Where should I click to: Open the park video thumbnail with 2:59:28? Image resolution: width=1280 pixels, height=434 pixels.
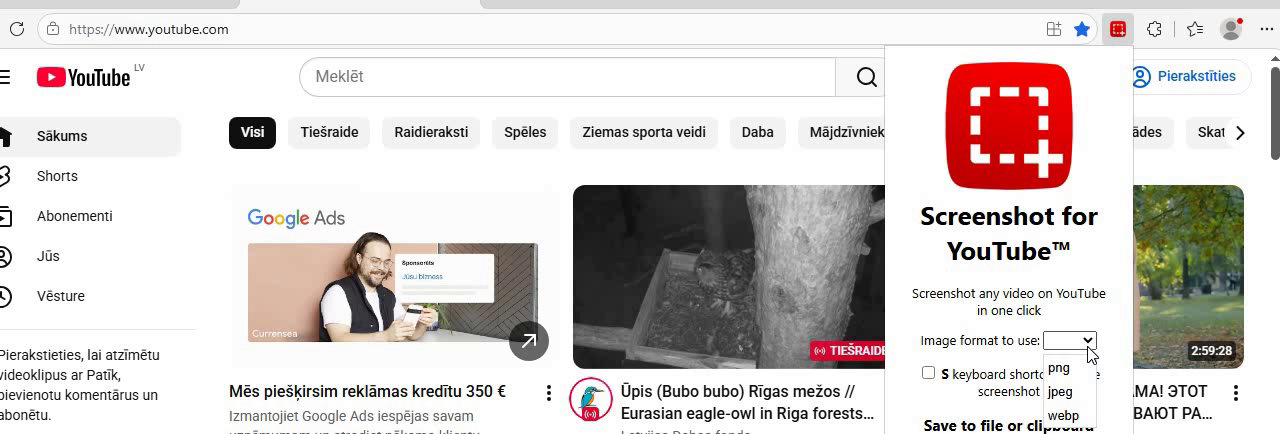click(1188, 277)
